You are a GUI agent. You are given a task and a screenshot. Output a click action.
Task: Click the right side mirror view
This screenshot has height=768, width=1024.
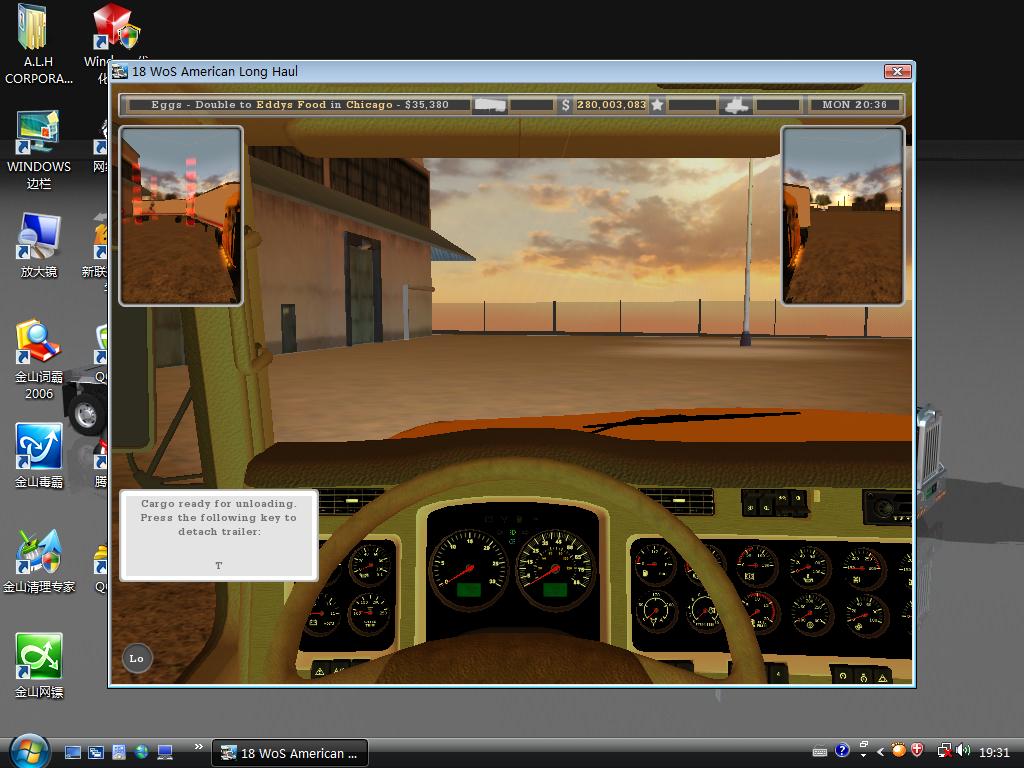point(843,216)
